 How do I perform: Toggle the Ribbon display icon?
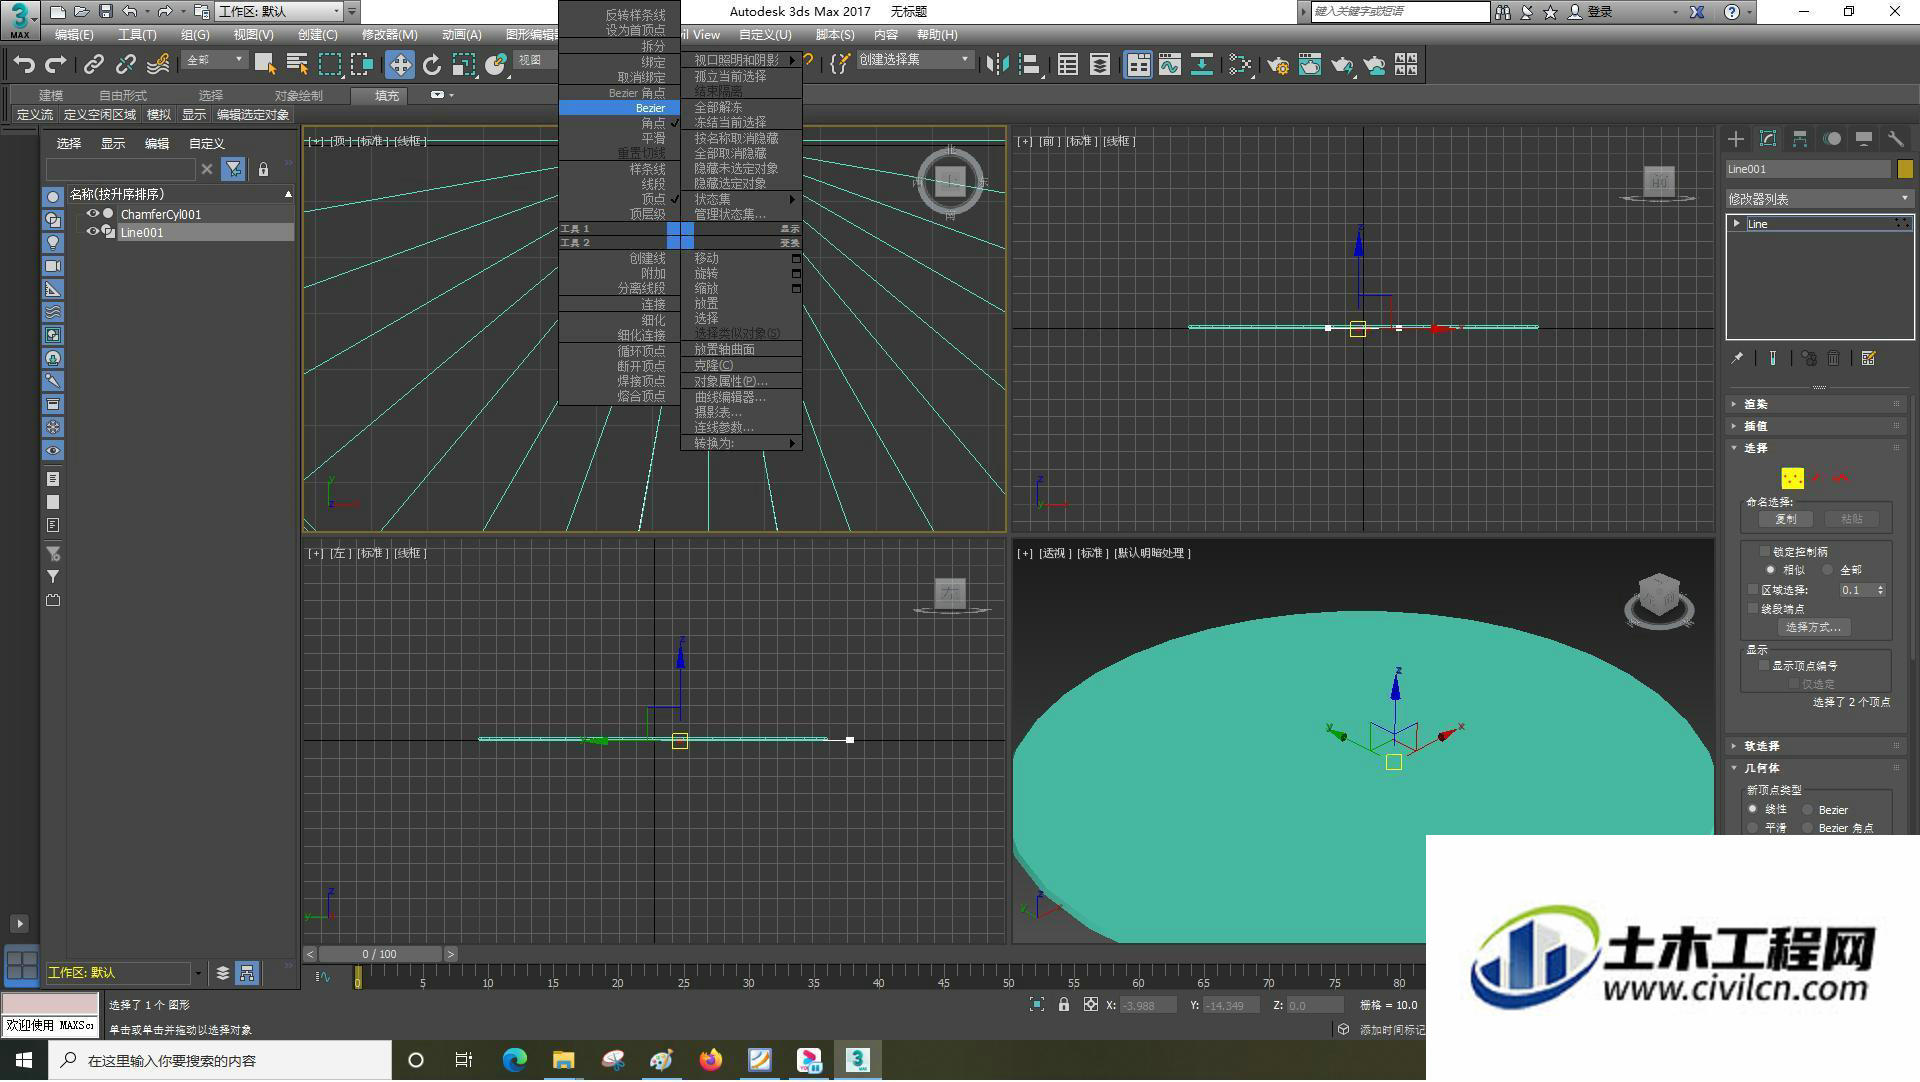(x=1138, y=65)
